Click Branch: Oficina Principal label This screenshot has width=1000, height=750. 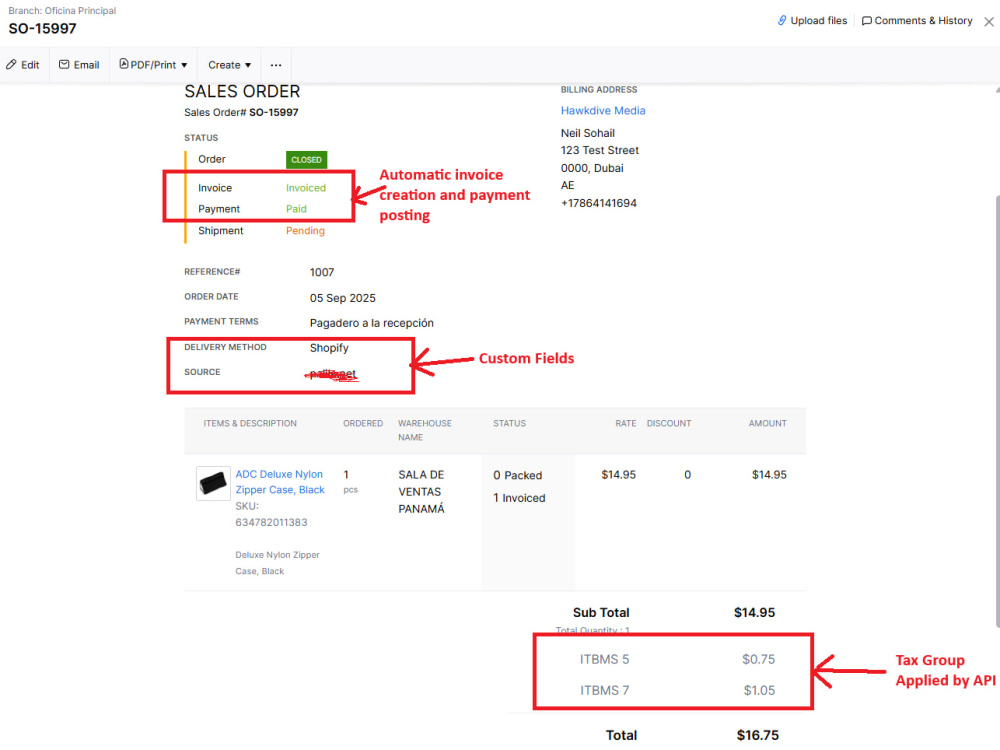(62, 10)
